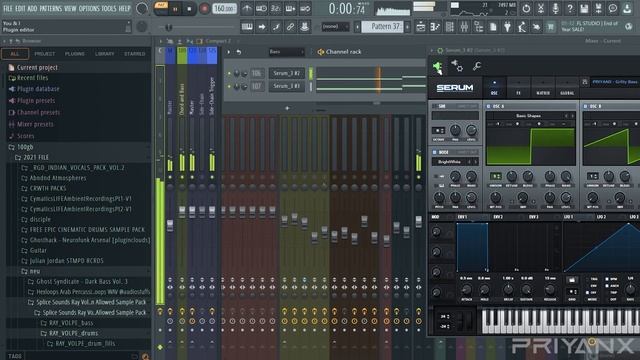The image size is (640, 360).
Task: Switch browser to PLUGINS tab
Action: click(x=75, y=53)
